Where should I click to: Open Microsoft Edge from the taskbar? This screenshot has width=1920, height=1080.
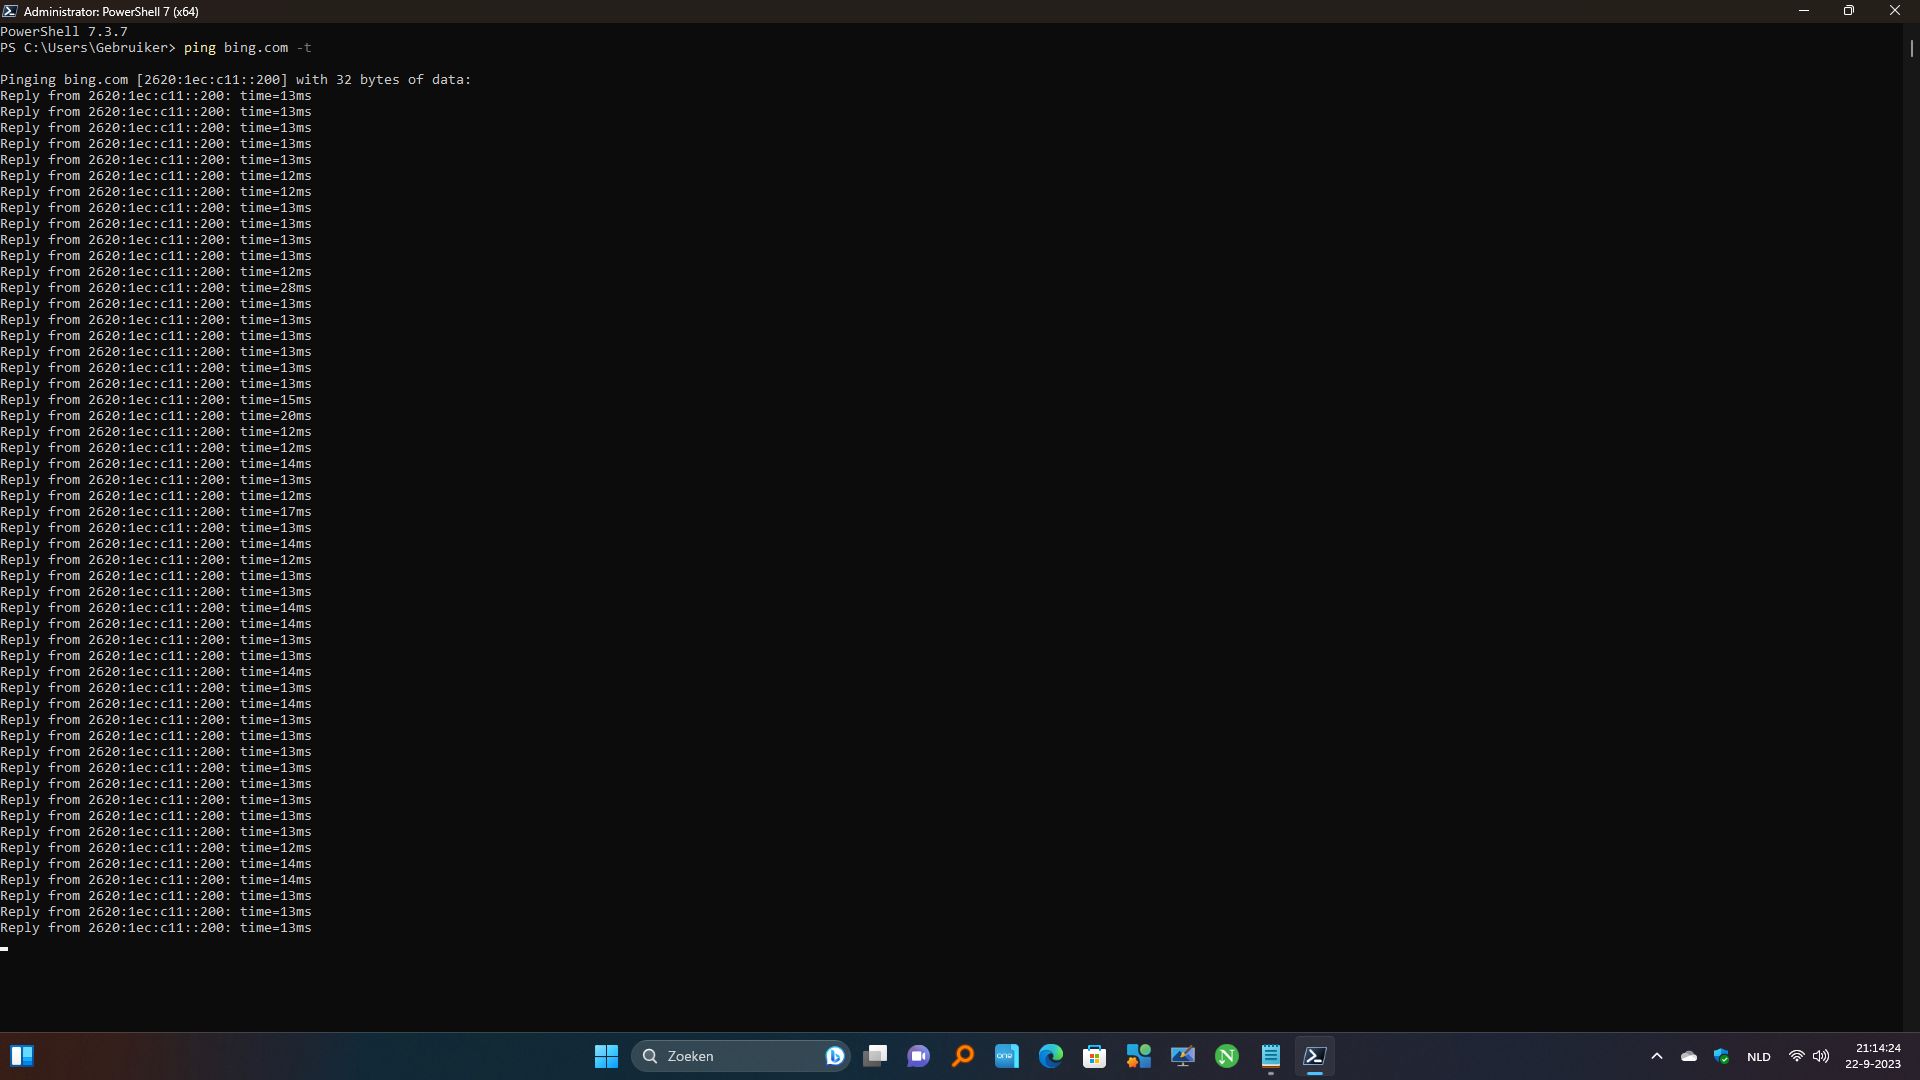coord(1050,1056)
